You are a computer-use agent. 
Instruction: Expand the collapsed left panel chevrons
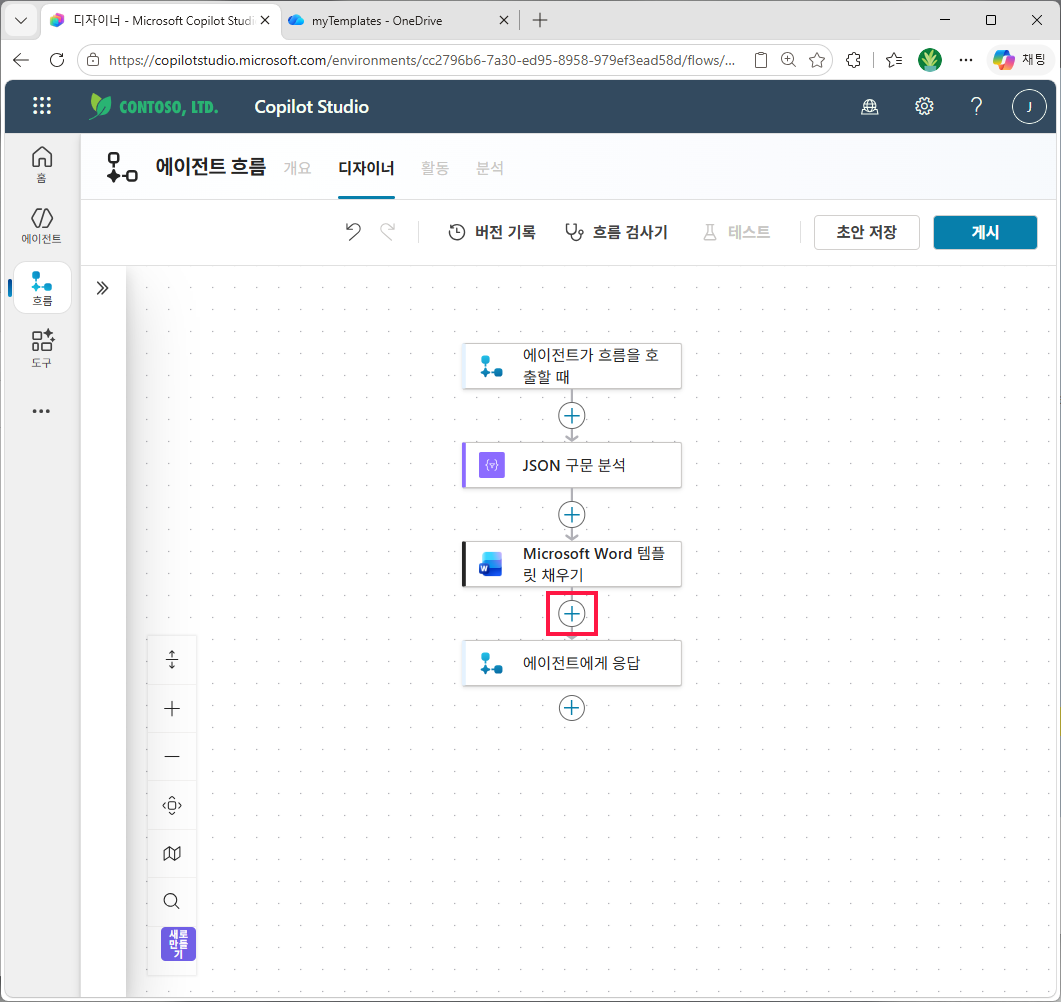102,288
